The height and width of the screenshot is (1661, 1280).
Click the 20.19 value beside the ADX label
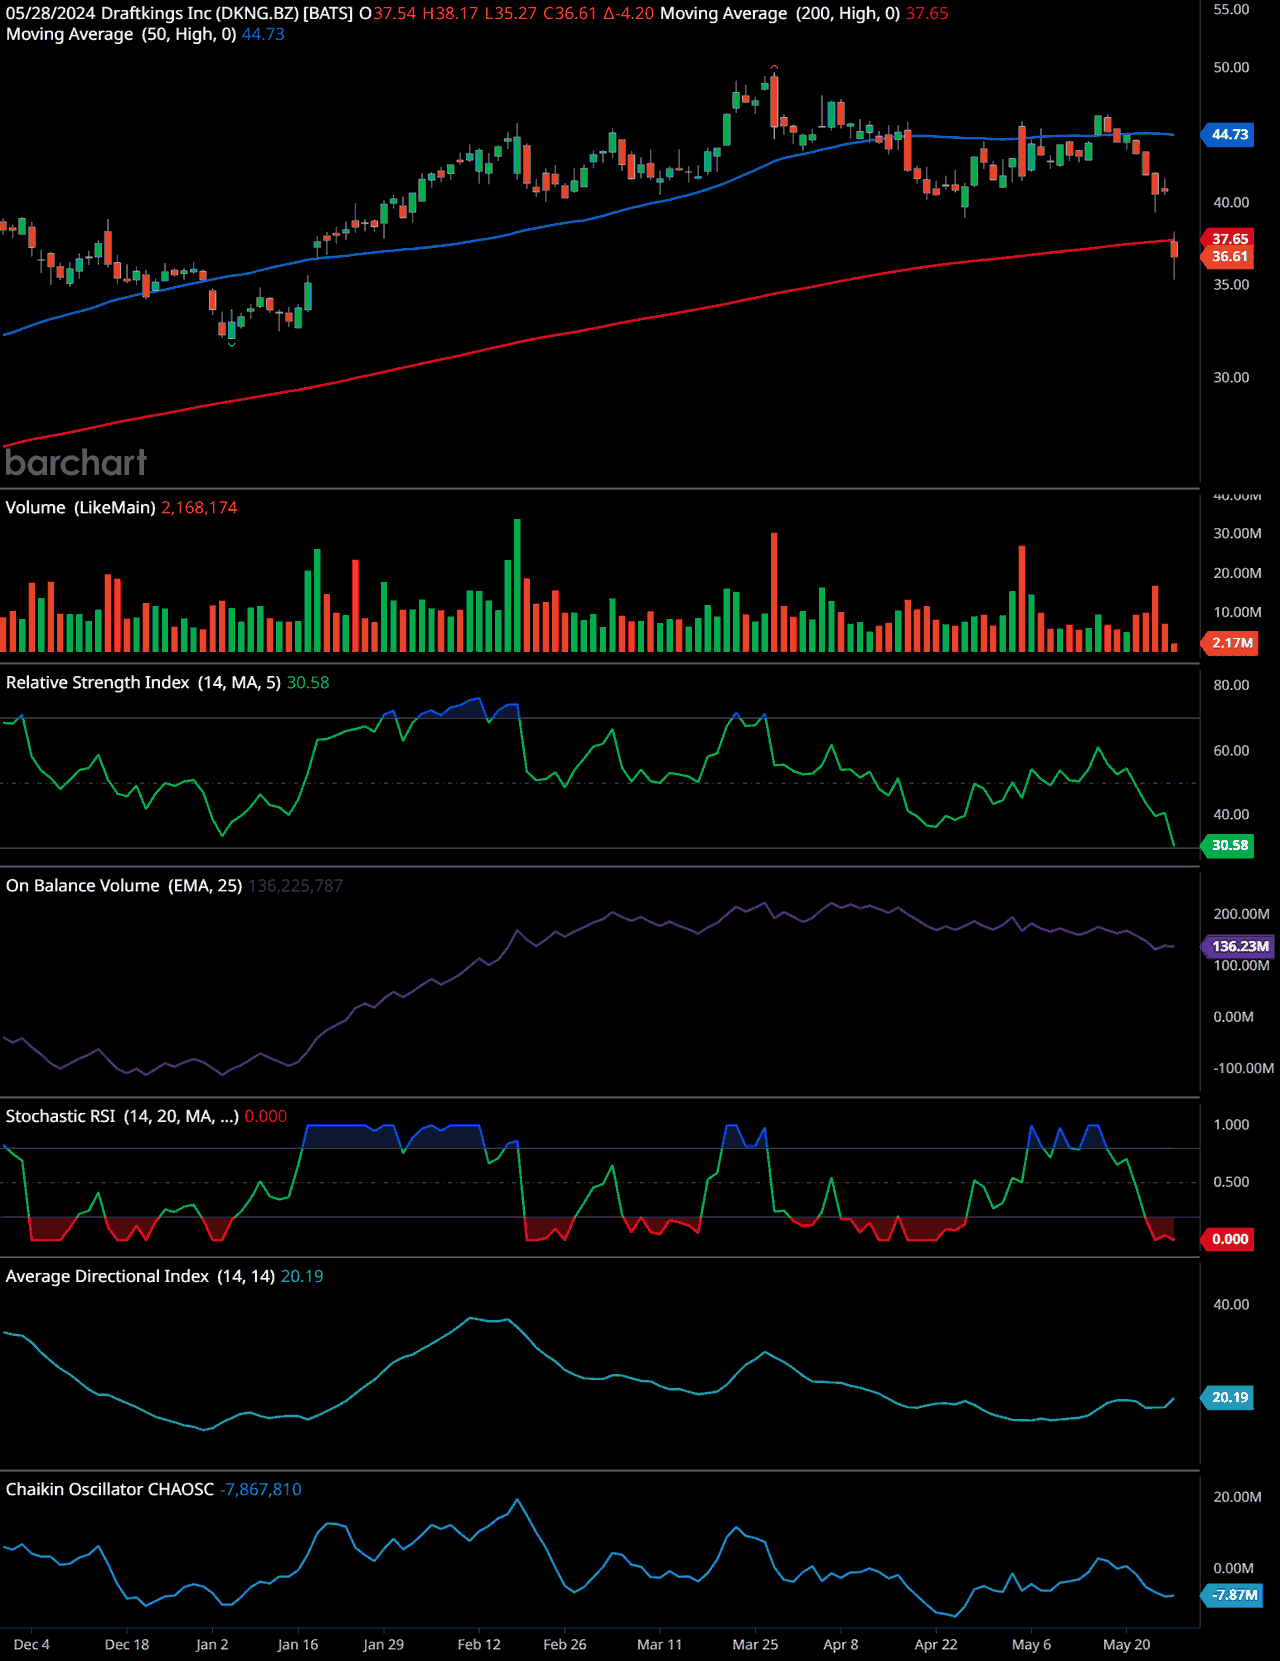tap(302, 1277)
